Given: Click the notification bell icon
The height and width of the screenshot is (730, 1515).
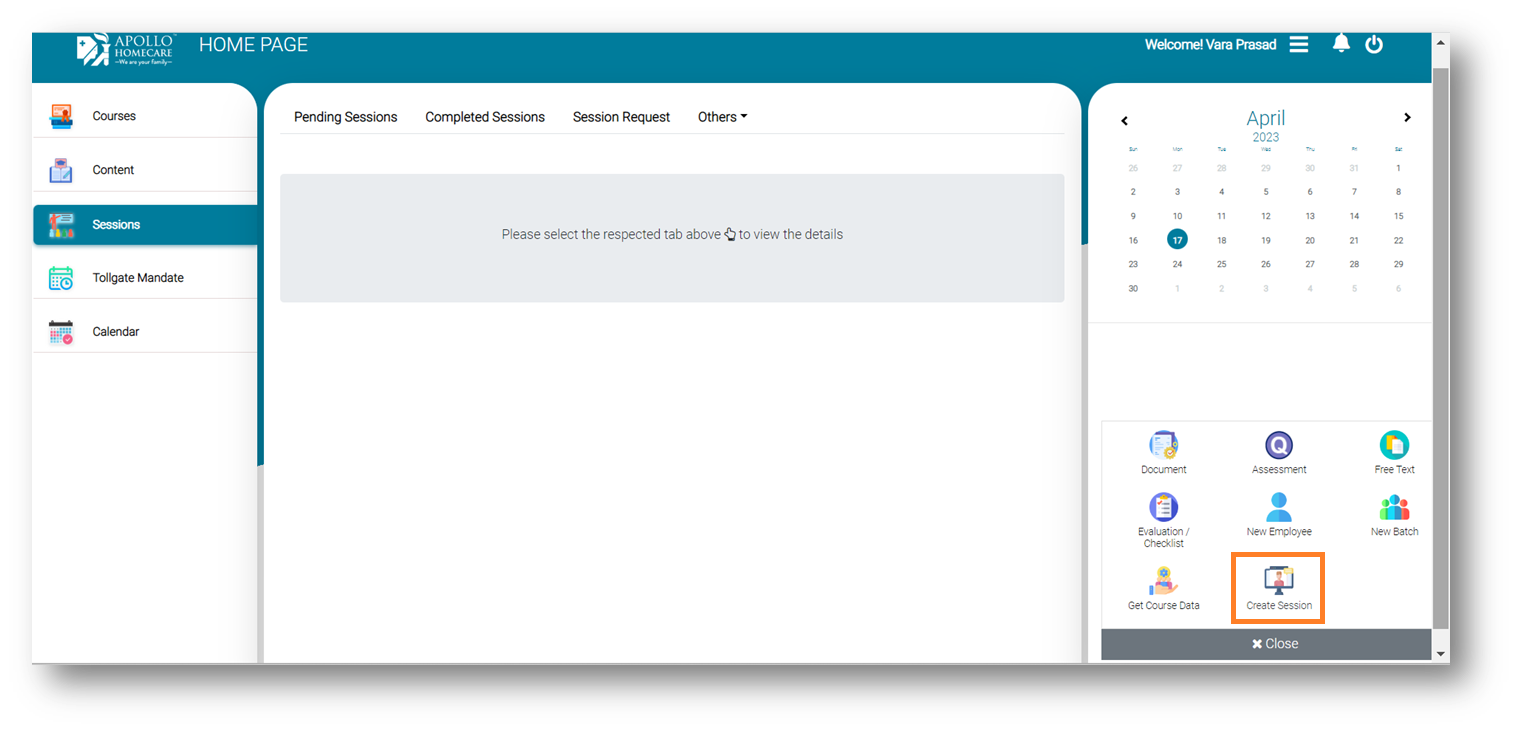Looking at the screenshot, I should pyautogui.click(x=1341, y=44).
